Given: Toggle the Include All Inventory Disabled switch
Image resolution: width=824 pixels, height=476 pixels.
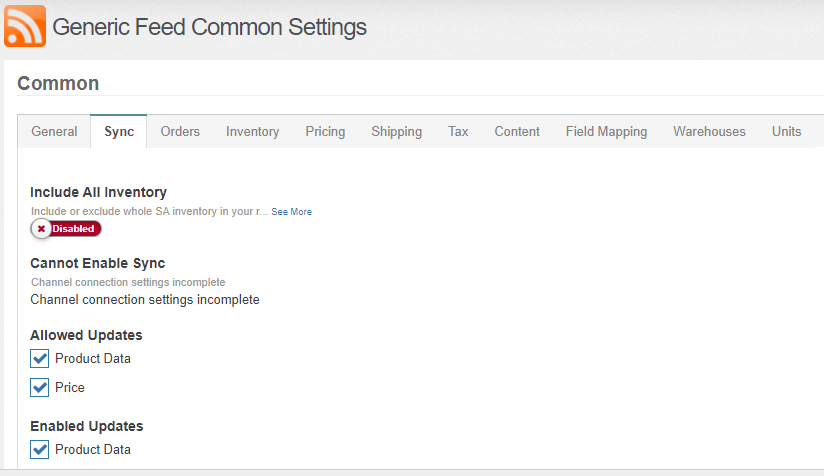Looking at the screenshot, I should tap(66, 229).
